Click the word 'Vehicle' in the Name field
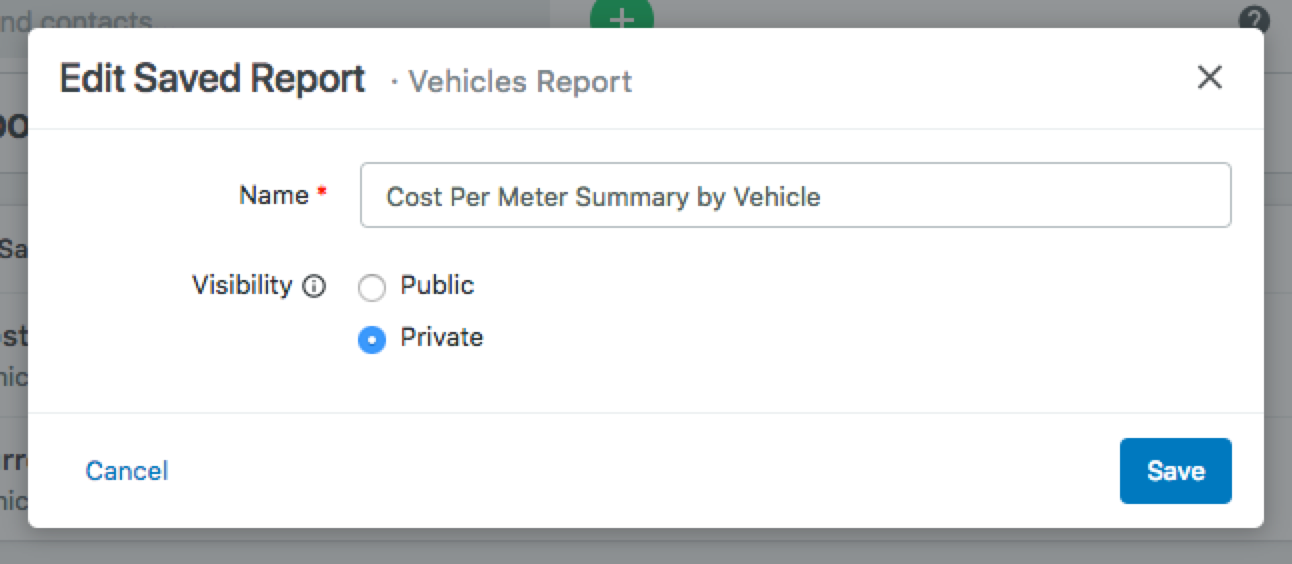Screen dimensions: 1292x564 pos(777,197)
